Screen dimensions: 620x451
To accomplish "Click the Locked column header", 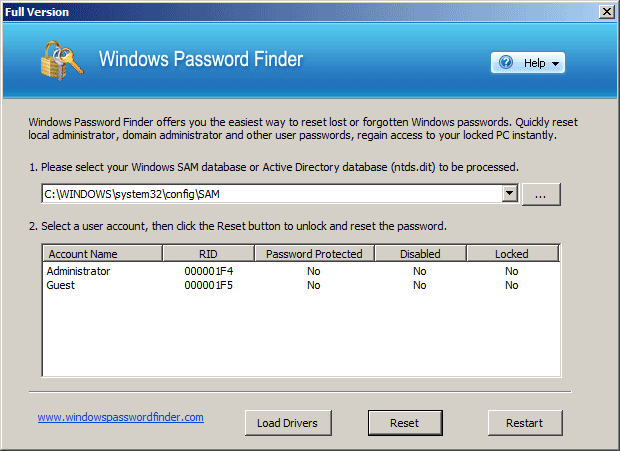I will 512,254.
